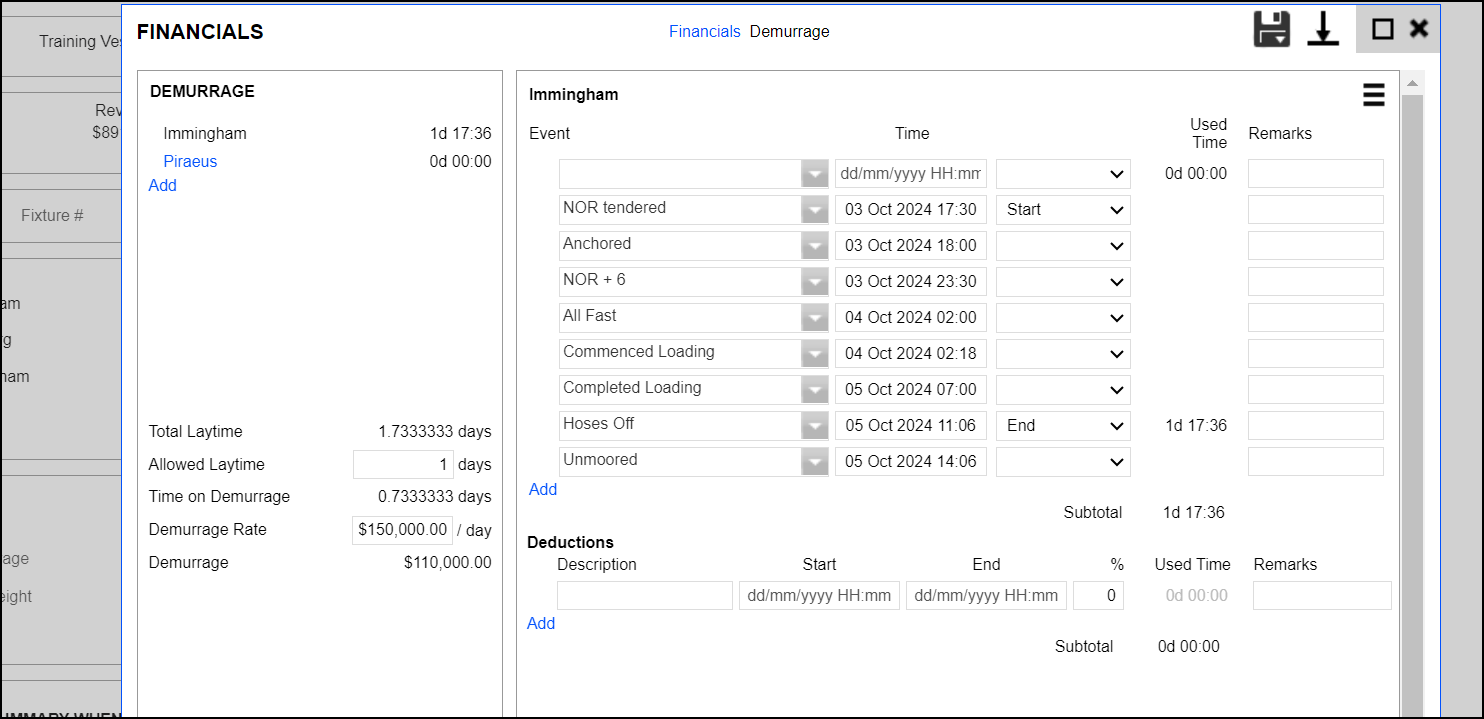
Task: Click the download arrow icon
Action: coord(1323,29)
